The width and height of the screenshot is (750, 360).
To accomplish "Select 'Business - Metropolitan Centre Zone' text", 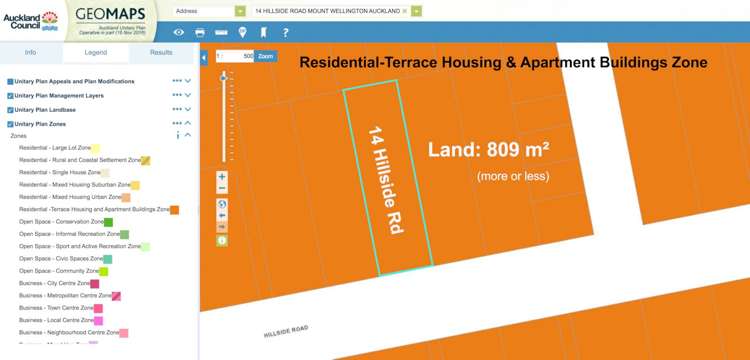I will [66, 295].
